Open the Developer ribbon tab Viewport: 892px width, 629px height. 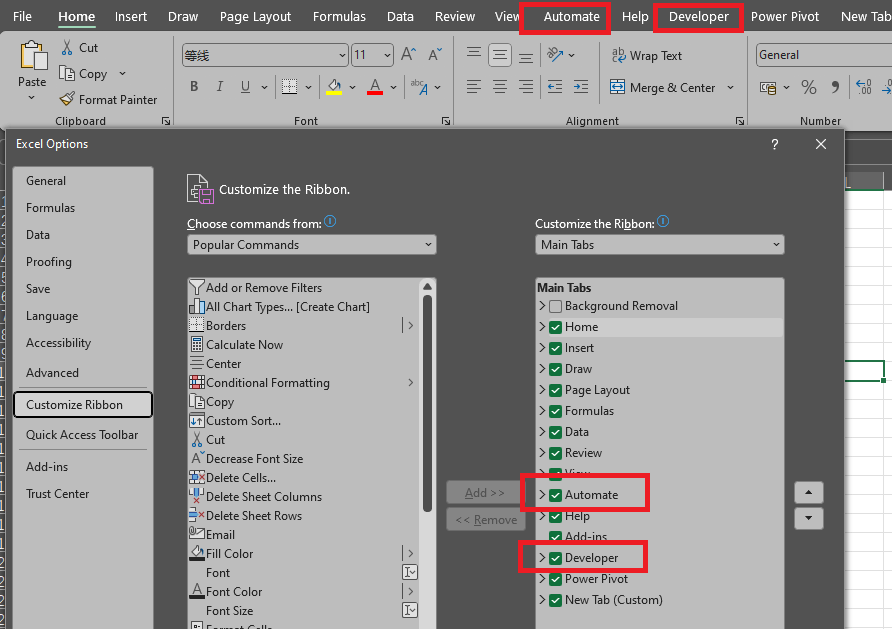[698, 16]
